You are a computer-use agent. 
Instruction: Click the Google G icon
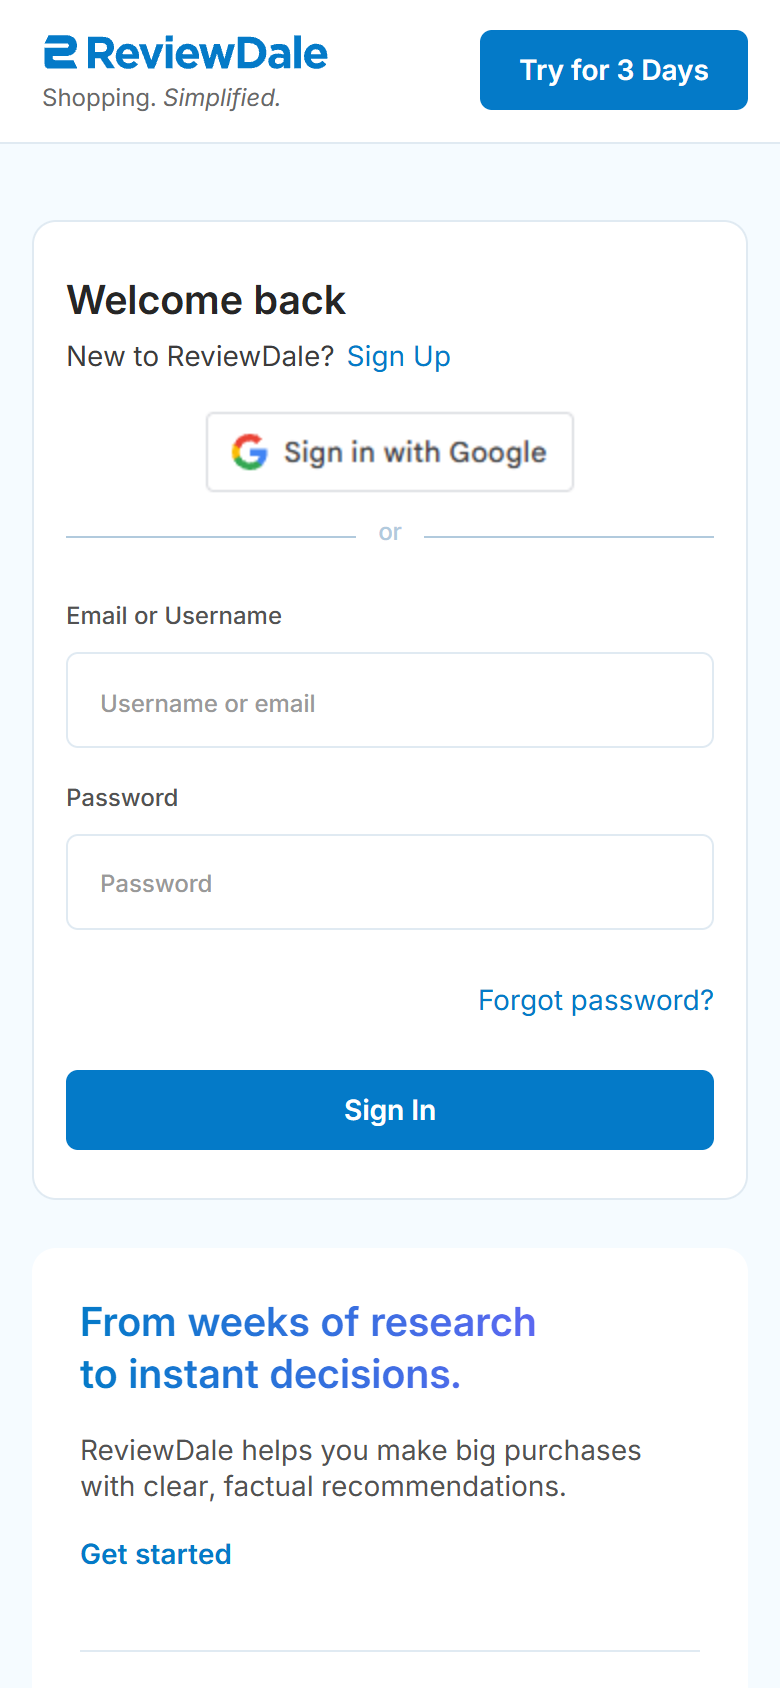(250, 452)
